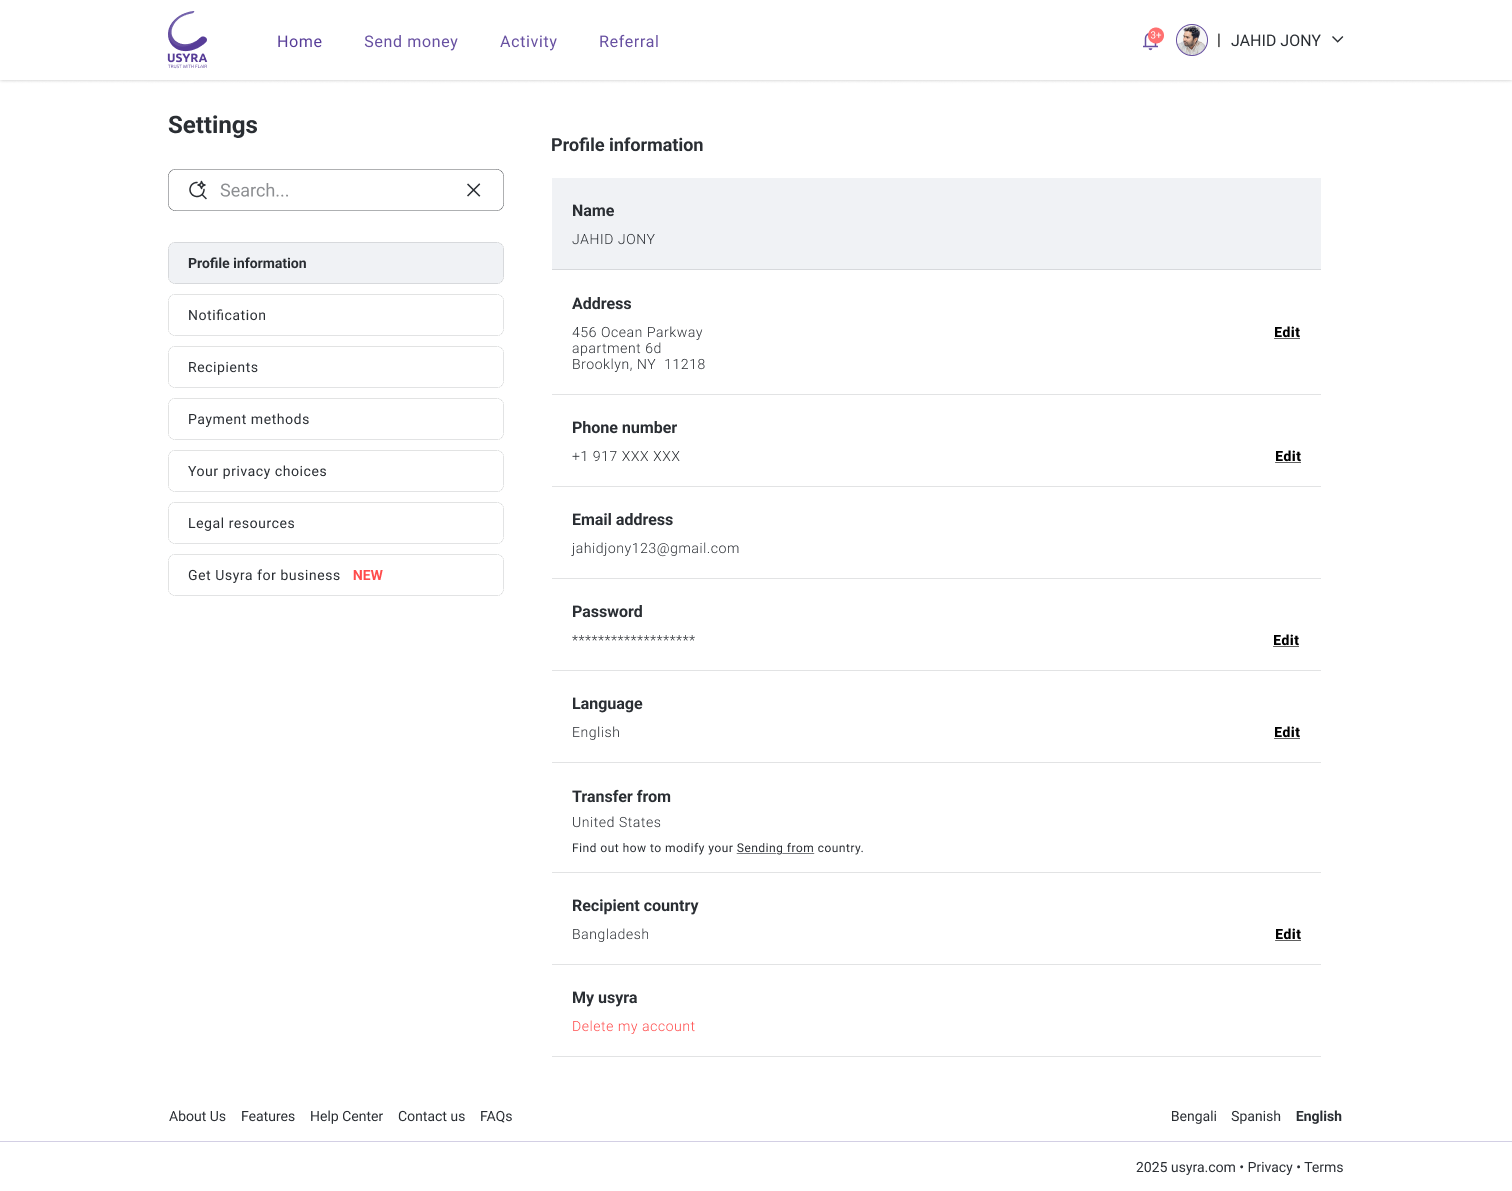Click the user profile avatar

click(x=1191, y=40)
